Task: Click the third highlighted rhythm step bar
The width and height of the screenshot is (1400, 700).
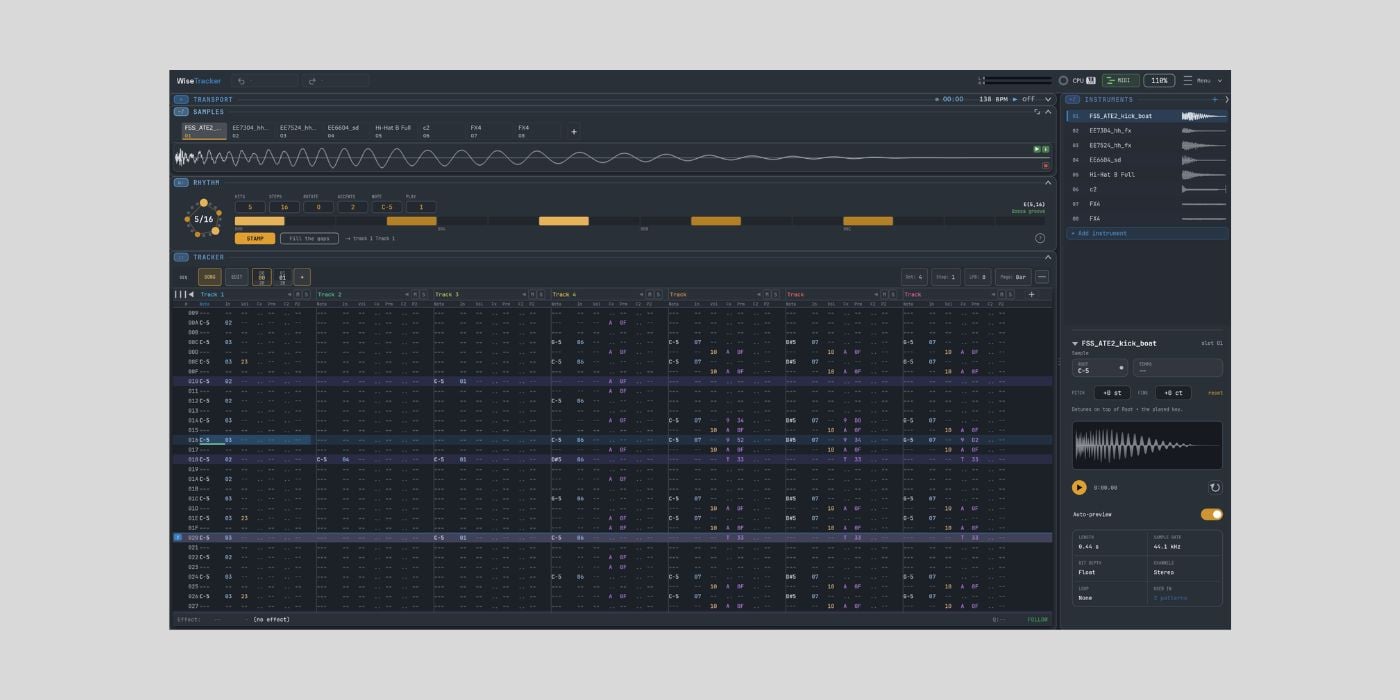Action: 564,221
